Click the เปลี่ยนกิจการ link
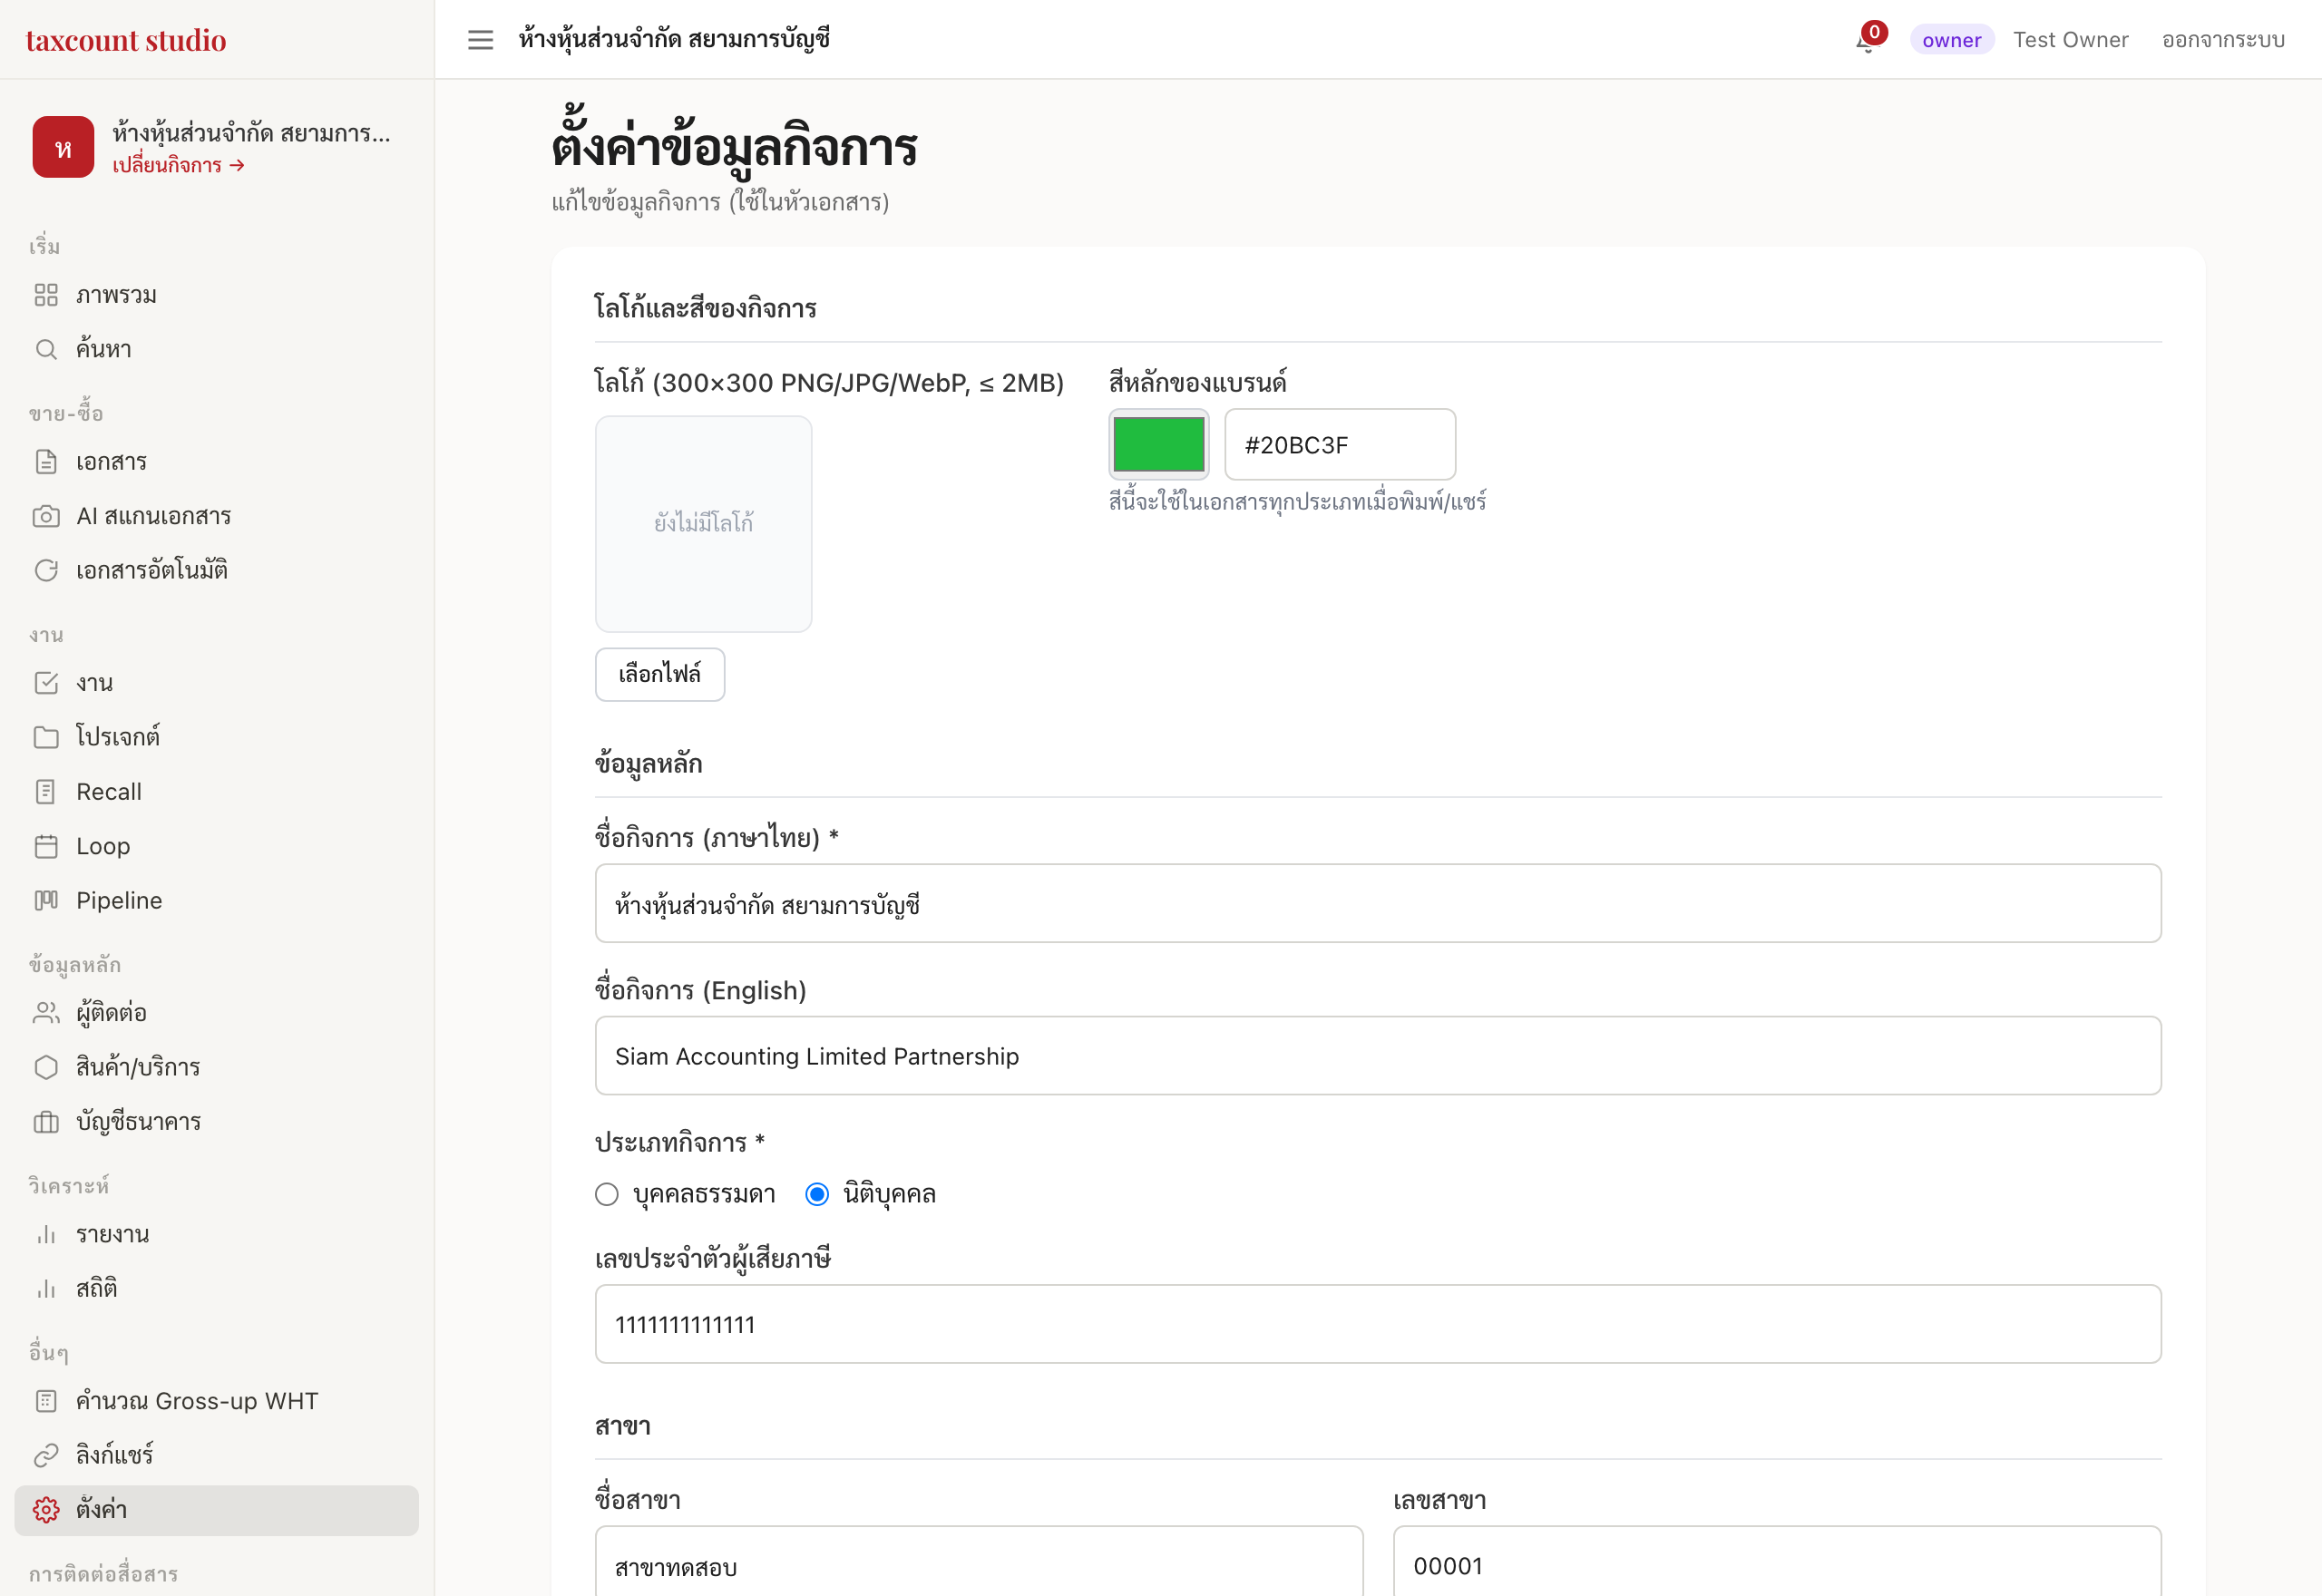This screenshot has height=1596, width=2322. (x=179, y=165)
